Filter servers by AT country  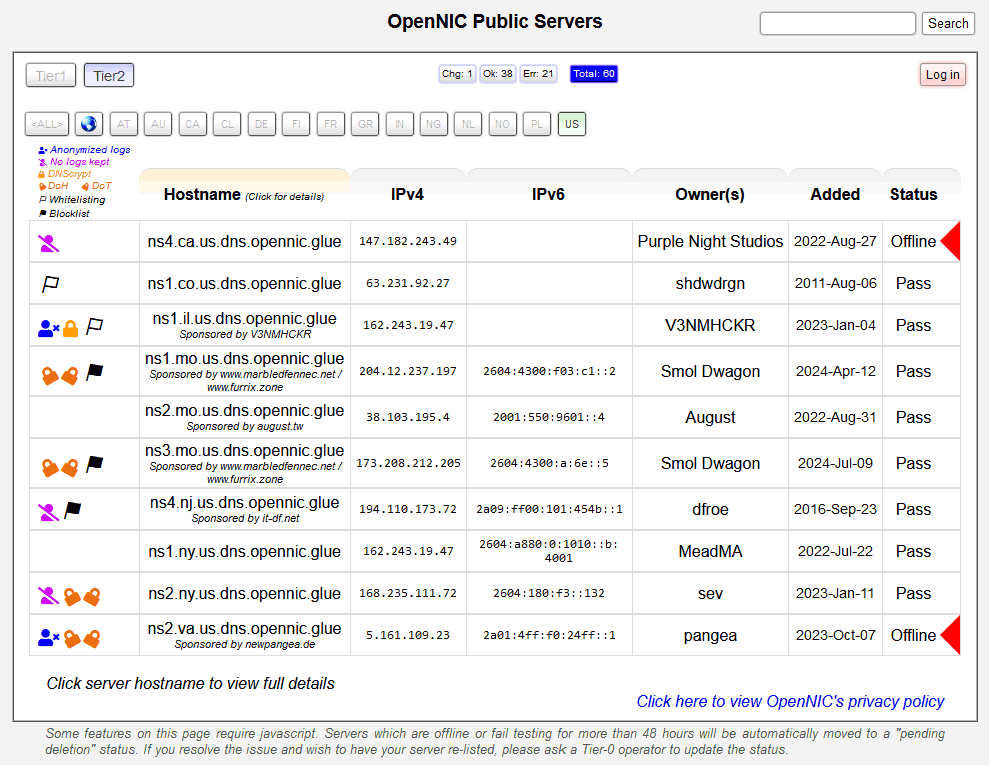click(124, 124)
